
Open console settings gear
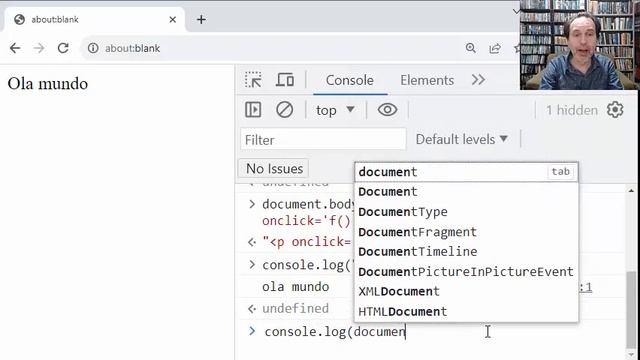coord(615,110)
